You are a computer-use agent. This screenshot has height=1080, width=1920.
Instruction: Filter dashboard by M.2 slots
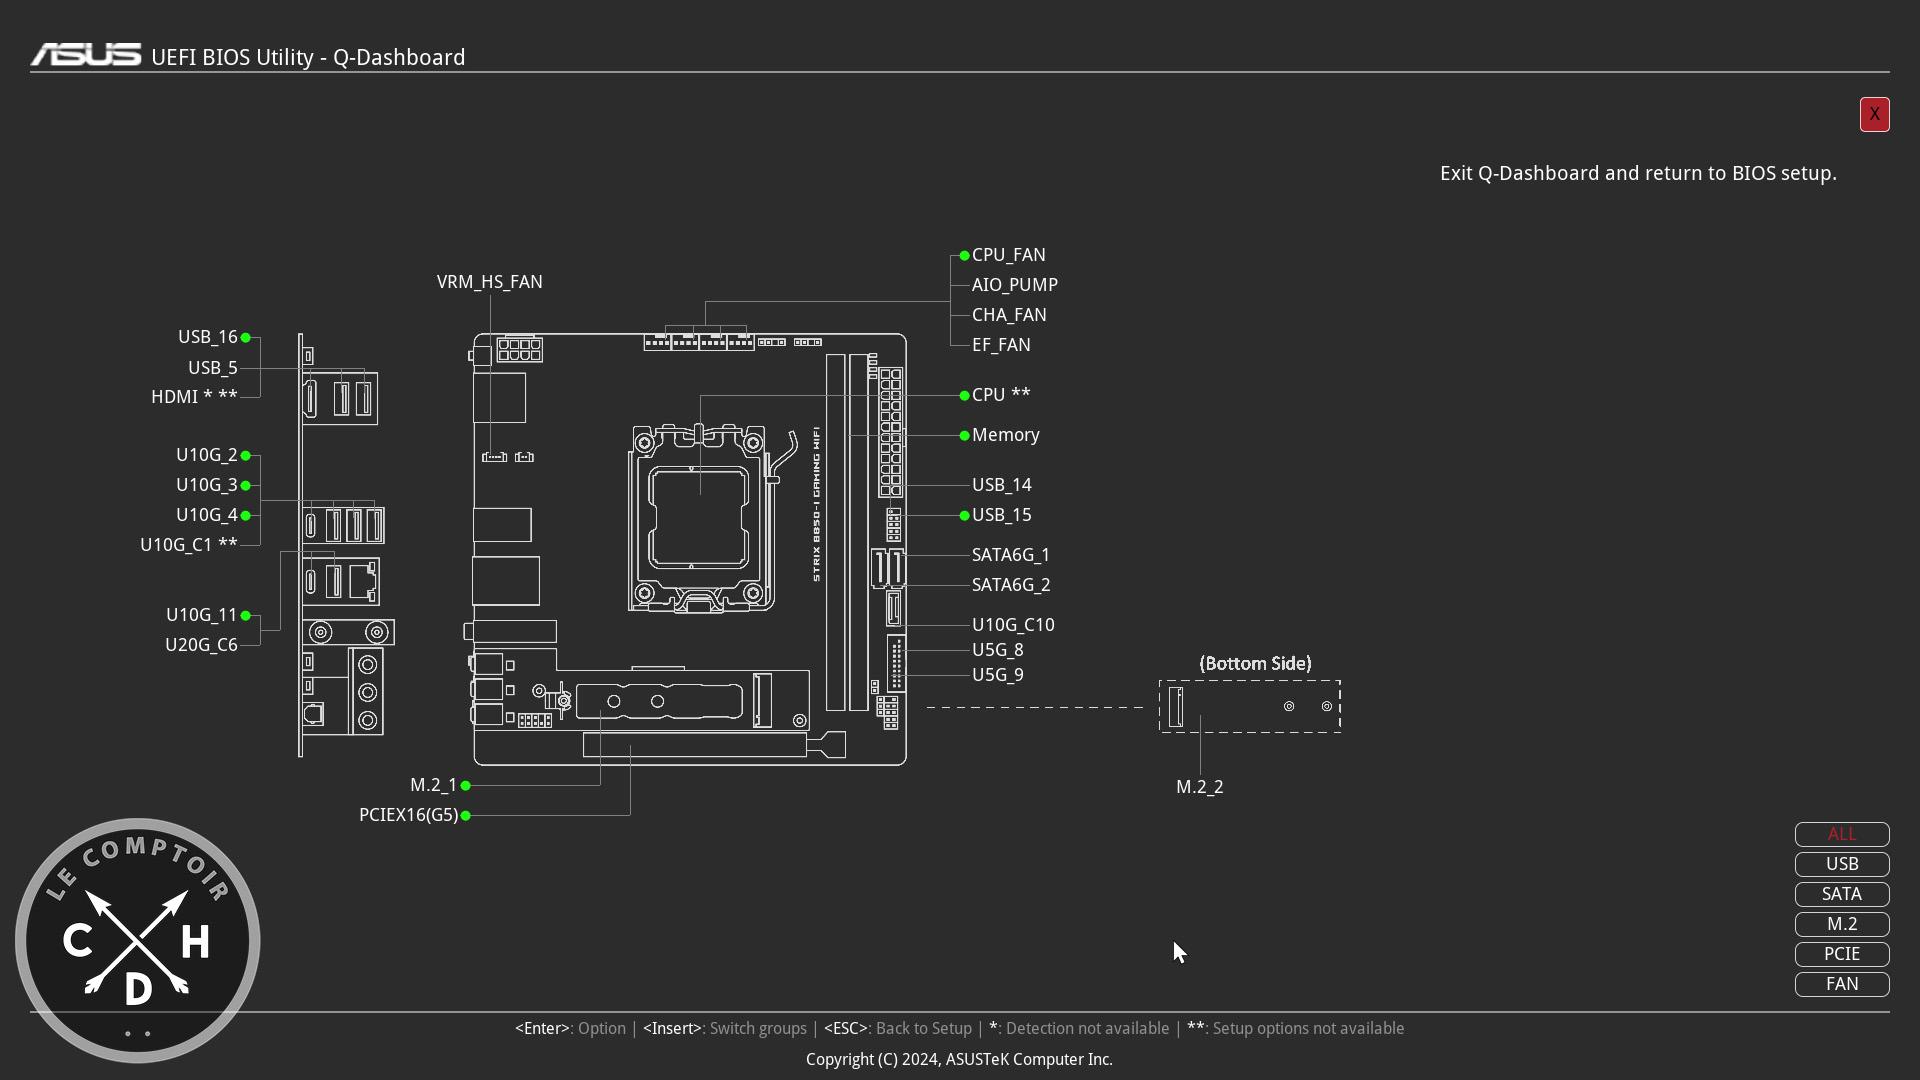point(1841,924)
